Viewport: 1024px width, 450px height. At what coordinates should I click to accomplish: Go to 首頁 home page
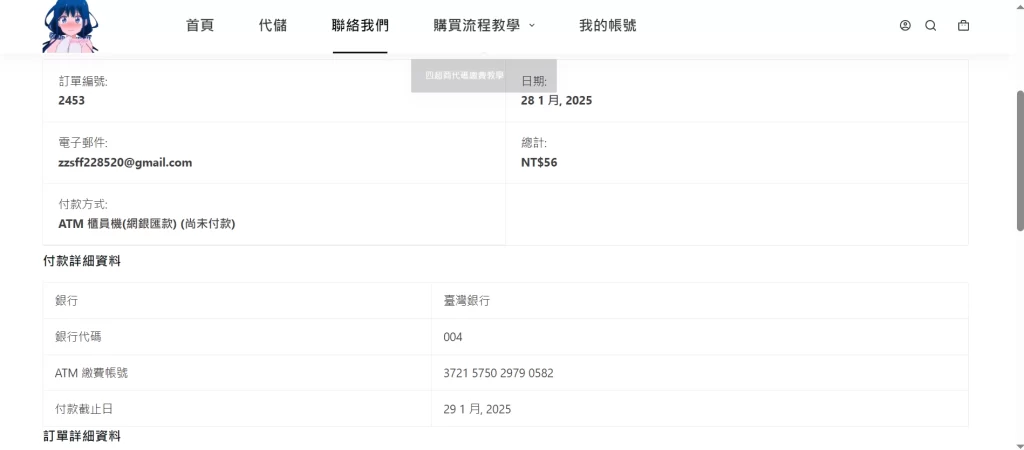click(200, 26)
